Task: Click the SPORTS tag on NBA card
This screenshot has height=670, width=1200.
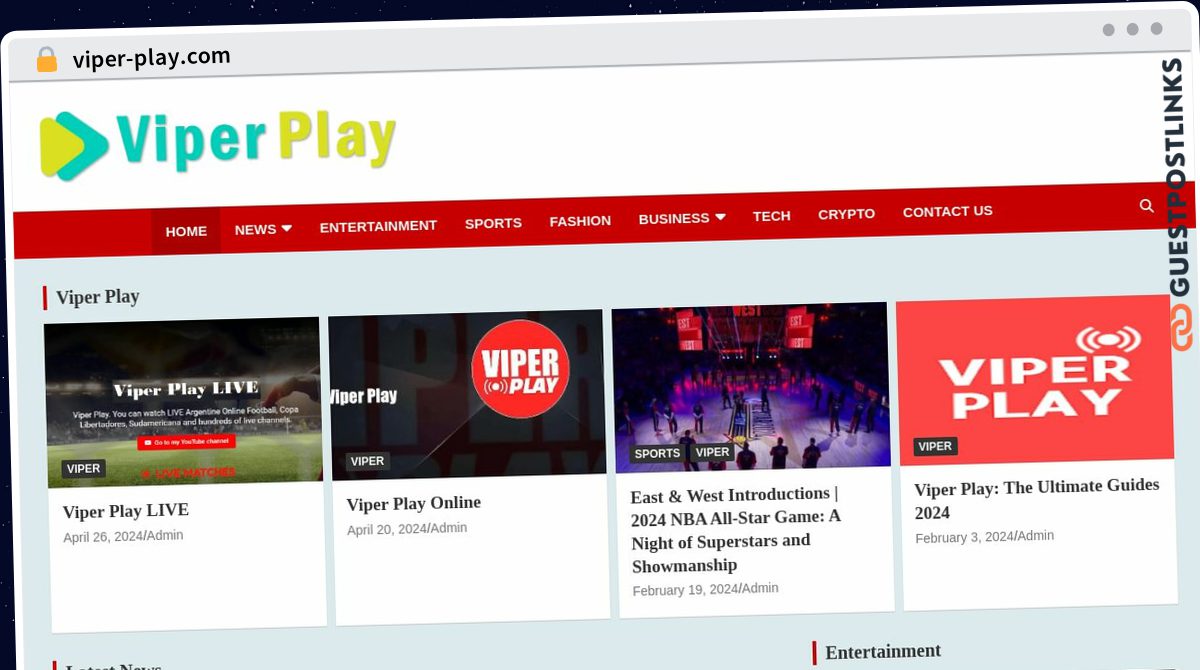Action: (657, 454)
